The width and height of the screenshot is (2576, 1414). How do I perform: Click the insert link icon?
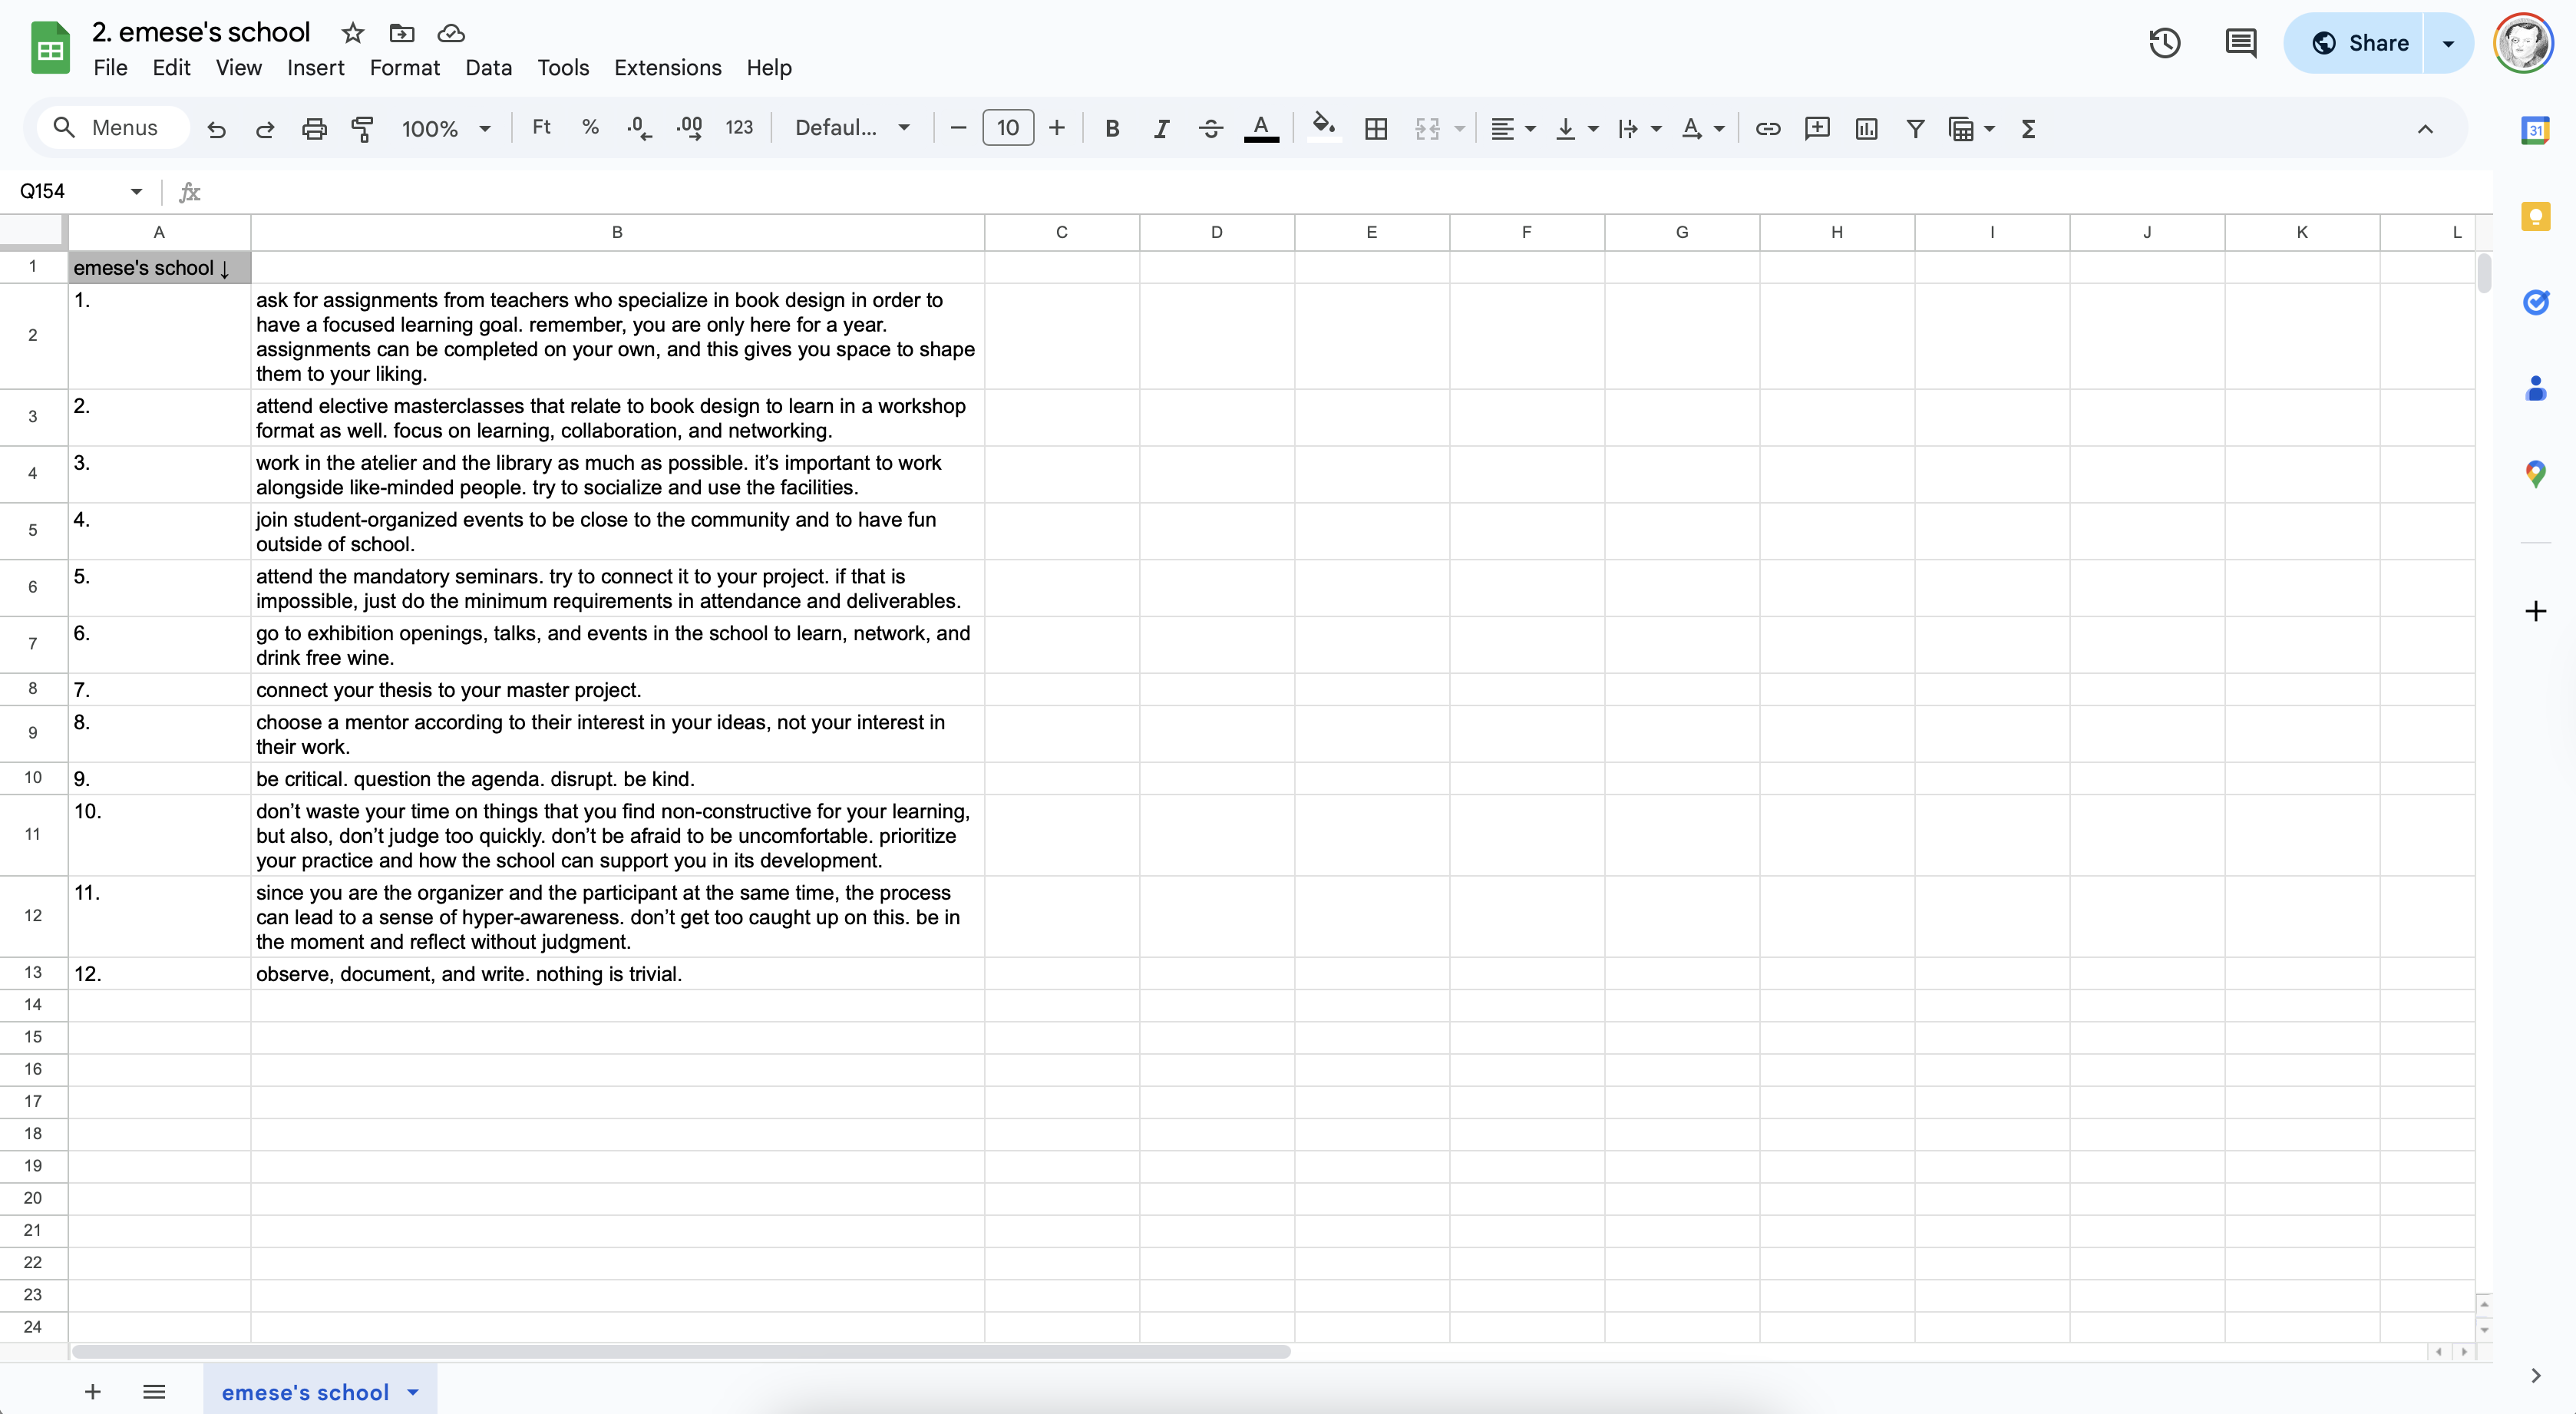click(x=1767, y=128)
